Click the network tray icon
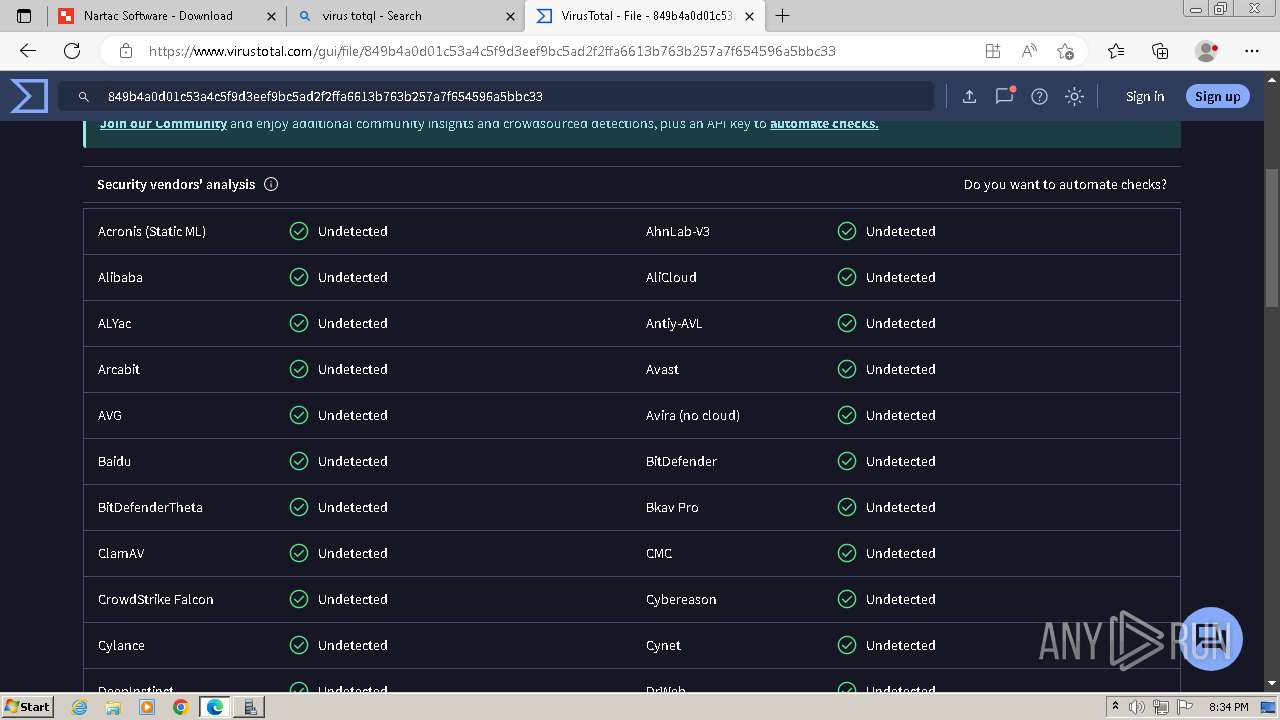The height and width of the screenshot is (720, 1280). pyautogui.click(x=1160, y=707)
